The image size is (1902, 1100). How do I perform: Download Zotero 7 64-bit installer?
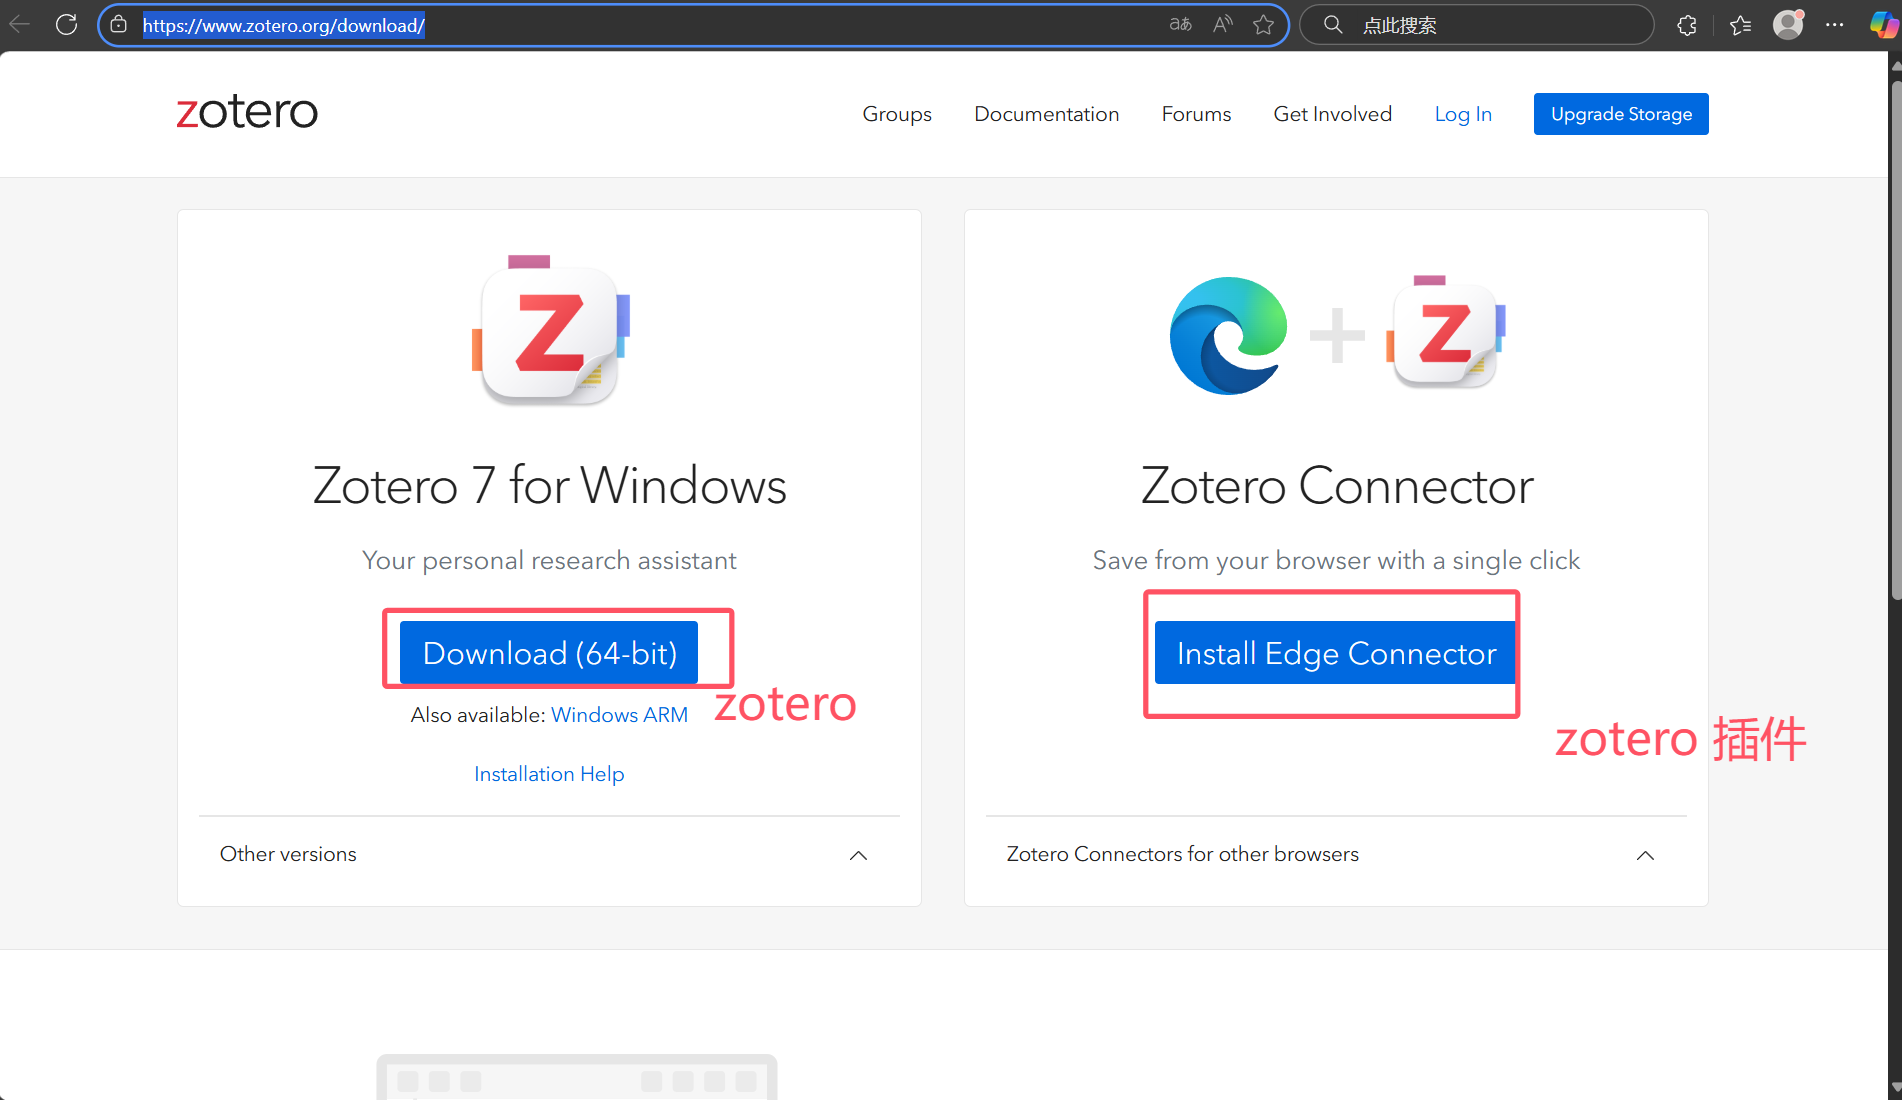point(548,653)
